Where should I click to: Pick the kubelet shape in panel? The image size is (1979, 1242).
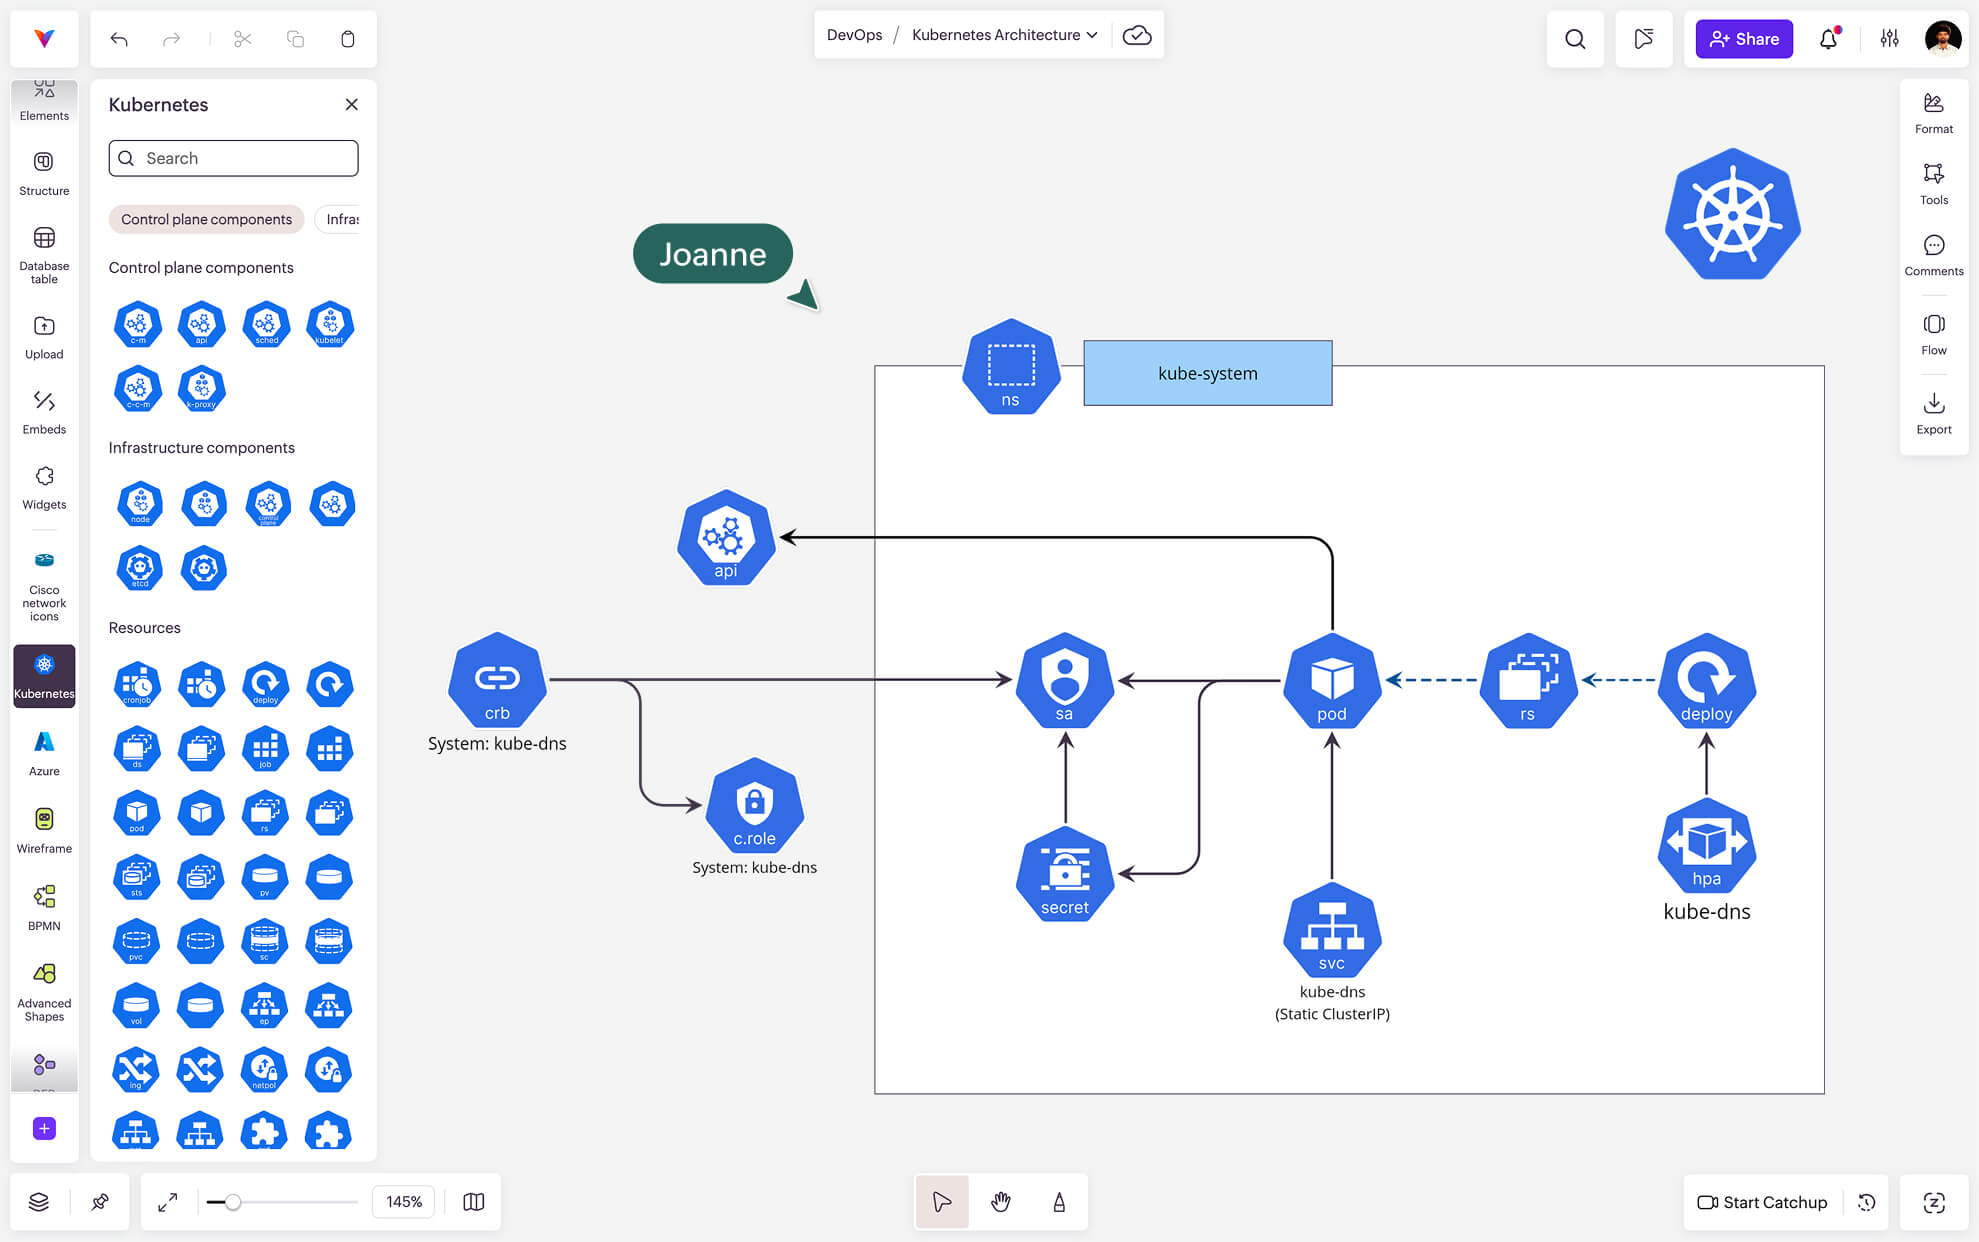[x=330, y=324]
